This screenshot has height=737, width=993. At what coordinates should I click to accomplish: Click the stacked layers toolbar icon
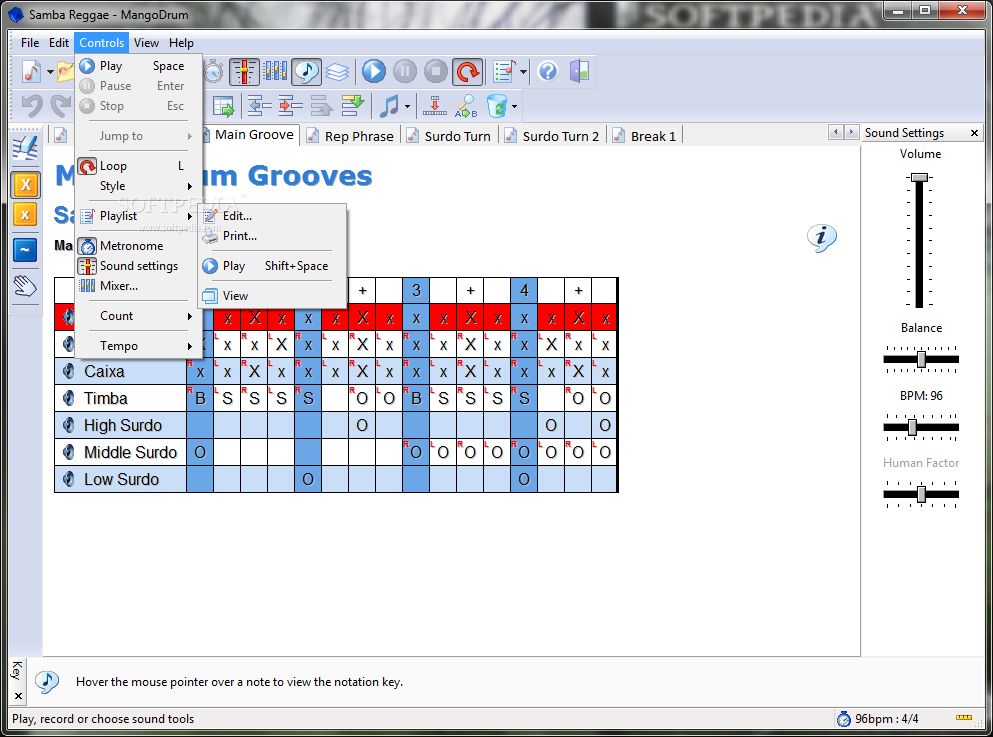click(337, 72)
